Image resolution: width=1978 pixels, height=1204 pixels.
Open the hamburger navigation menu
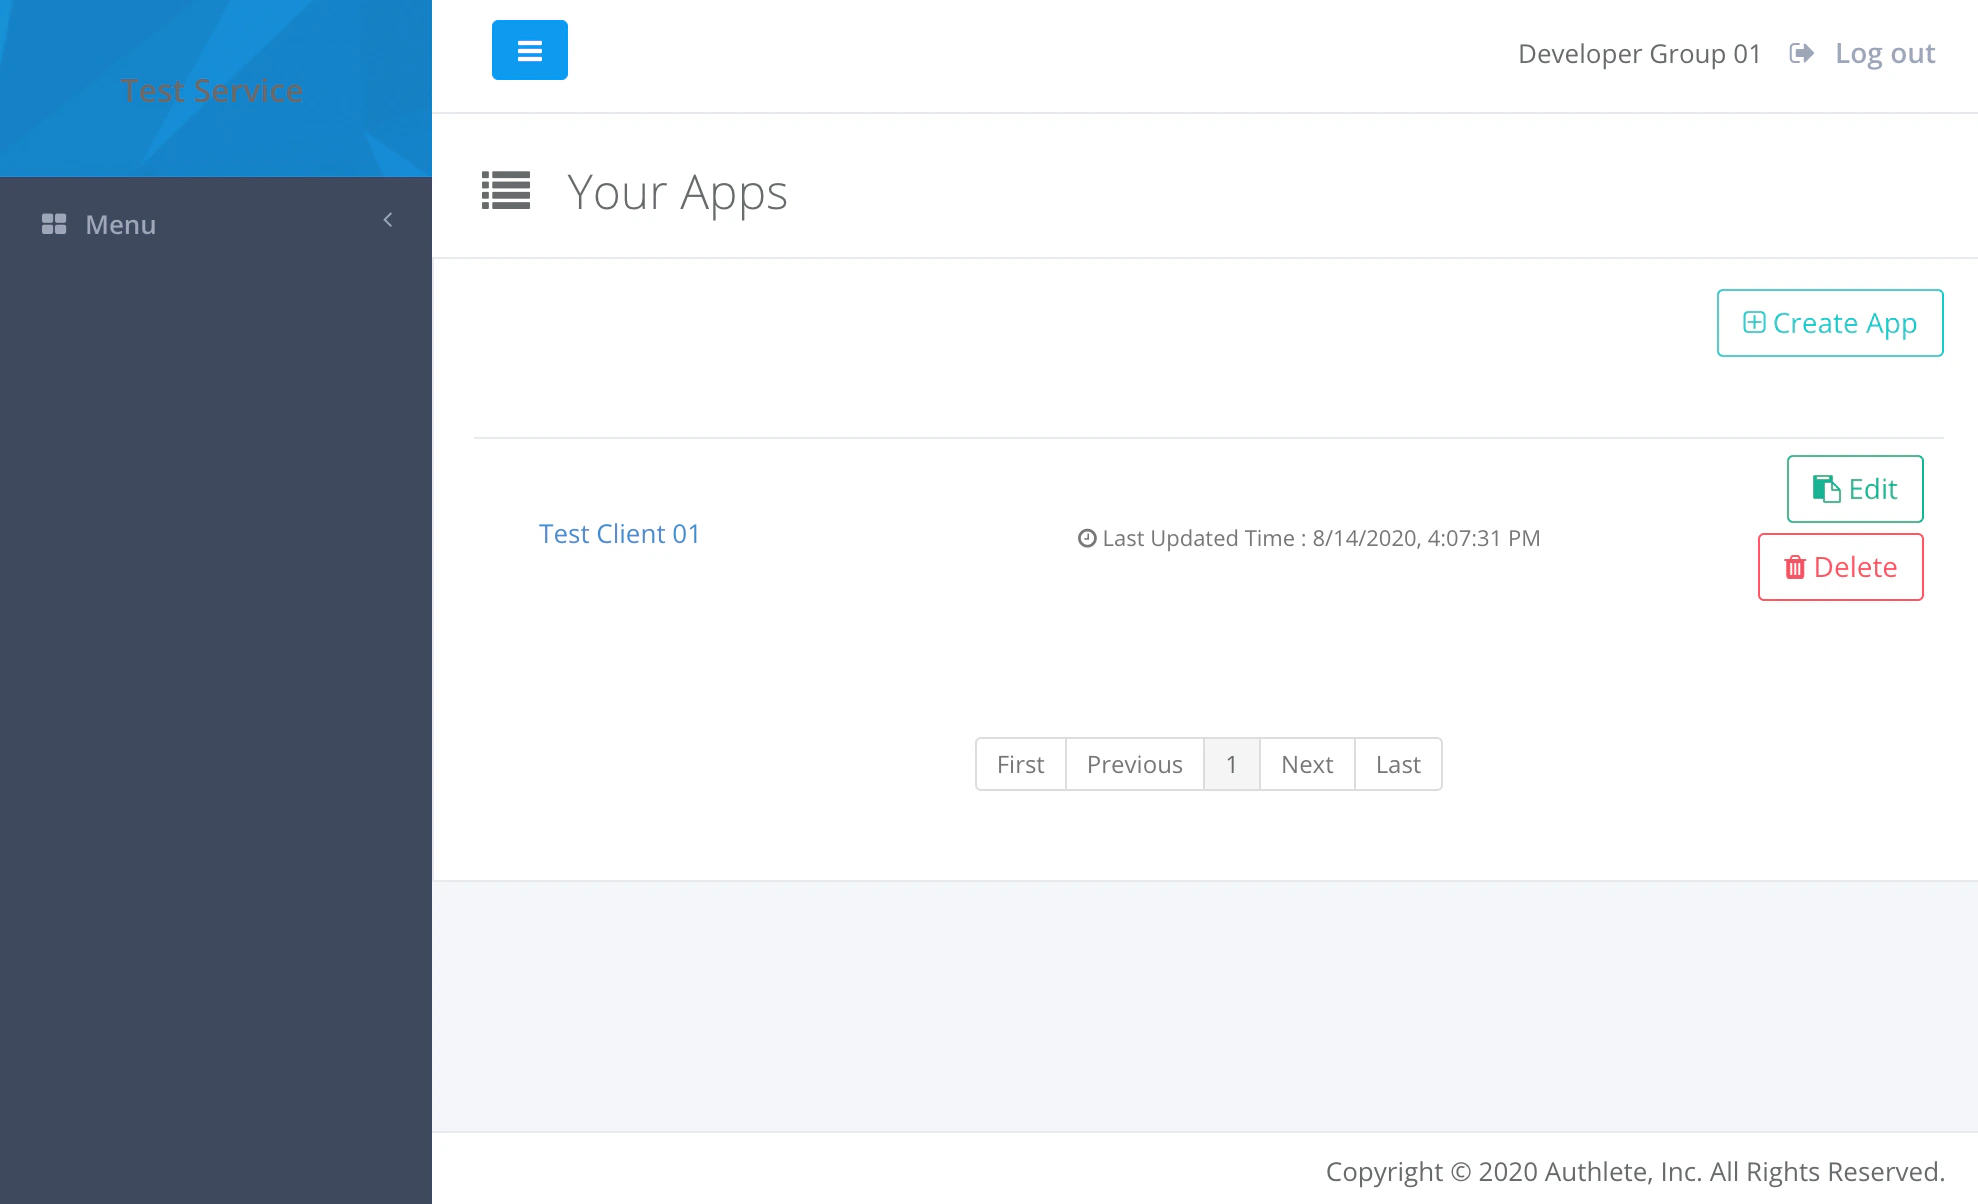pos(529,49)
